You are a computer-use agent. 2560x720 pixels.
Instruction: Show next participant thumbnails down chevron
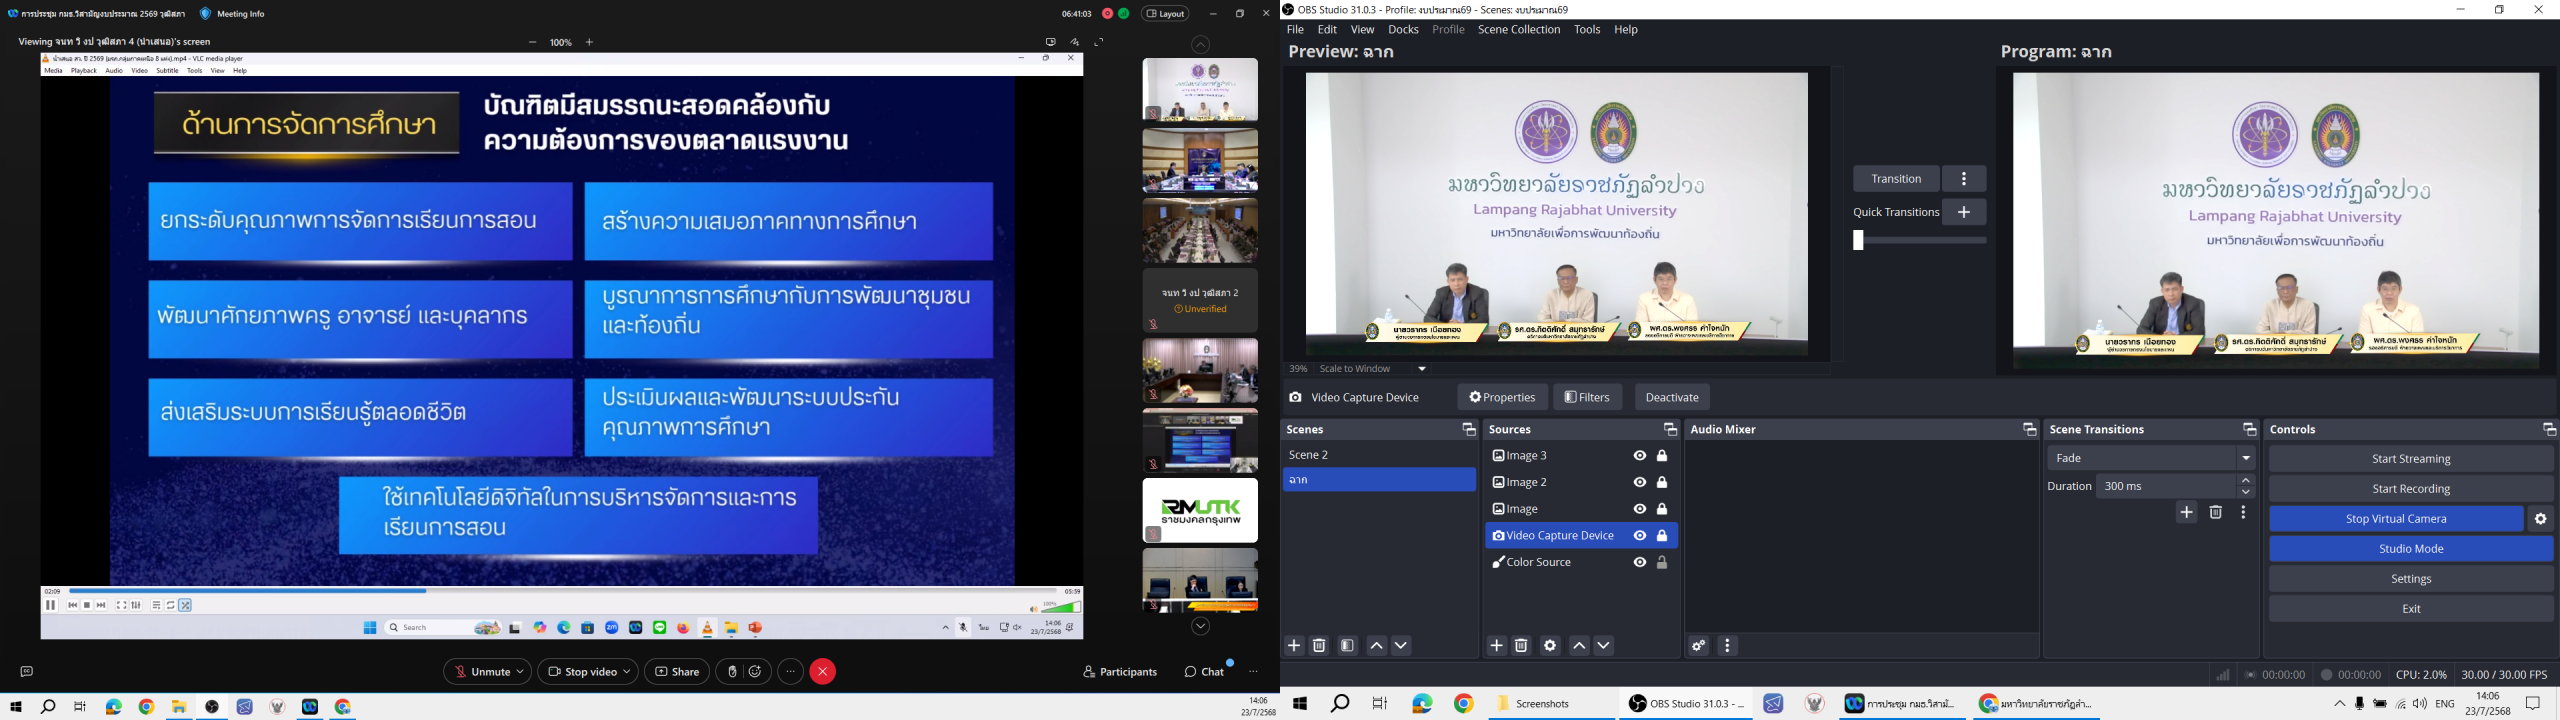click(1201, 627)
